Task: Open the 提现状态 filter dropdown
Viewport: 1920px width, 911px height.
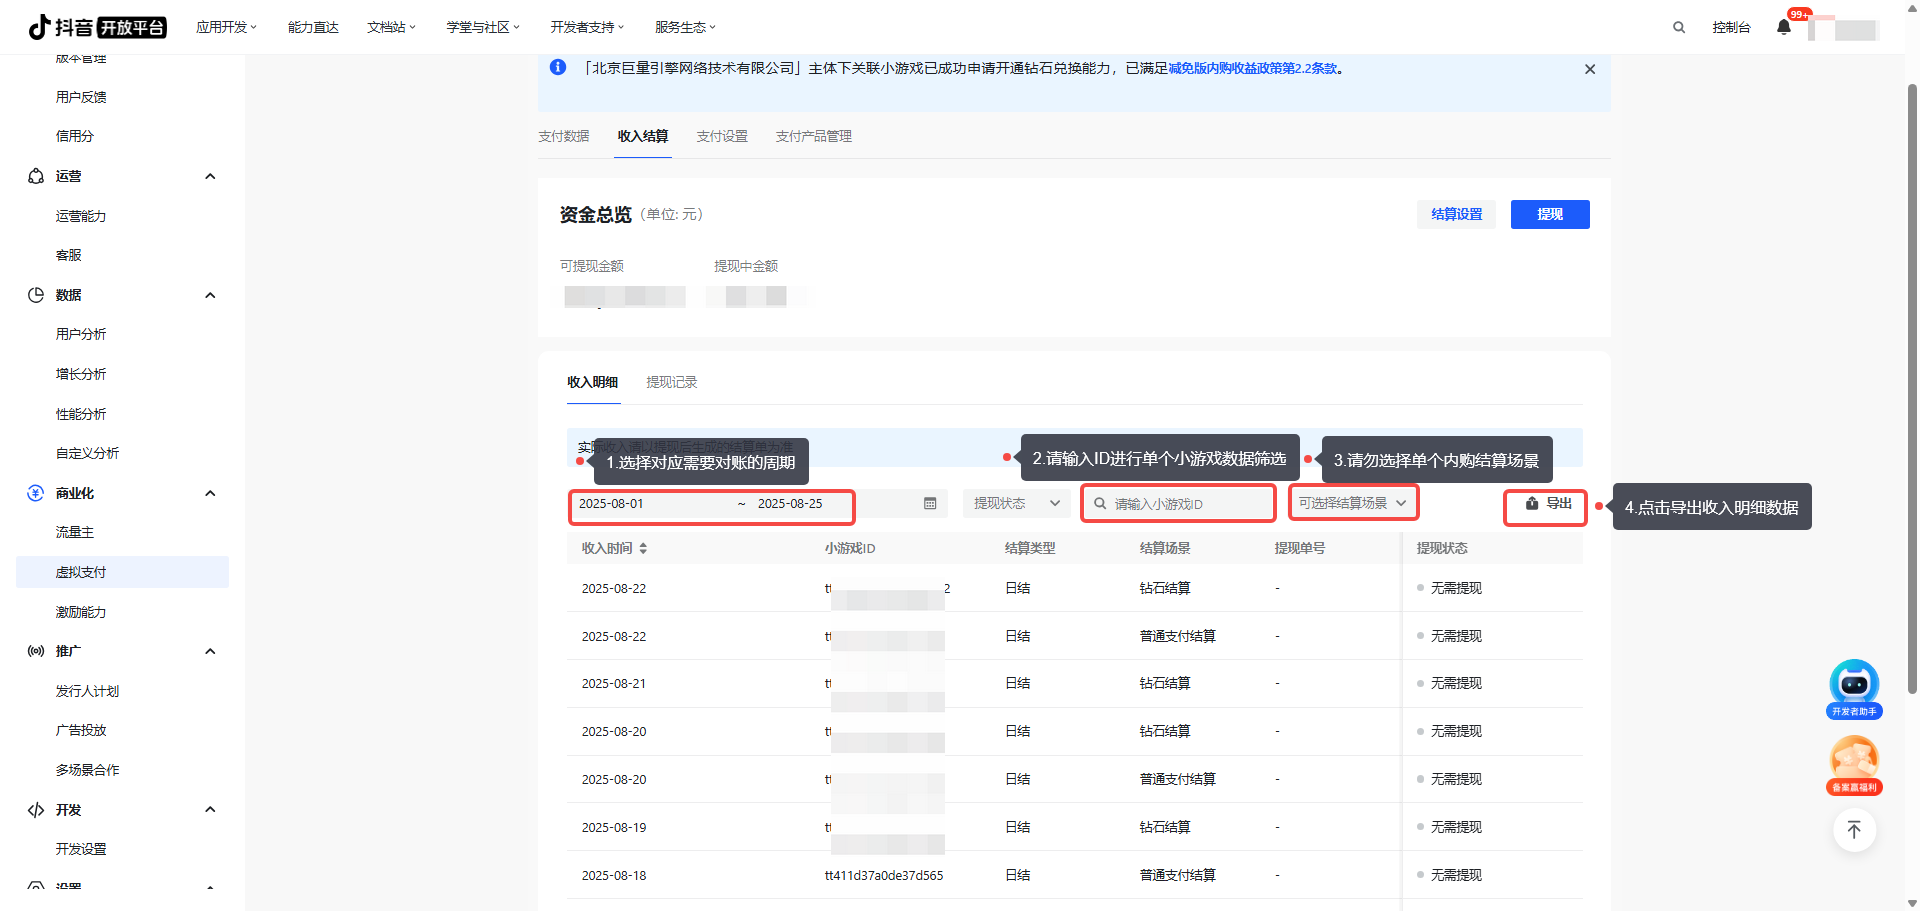Action: tap(1016, 504)
